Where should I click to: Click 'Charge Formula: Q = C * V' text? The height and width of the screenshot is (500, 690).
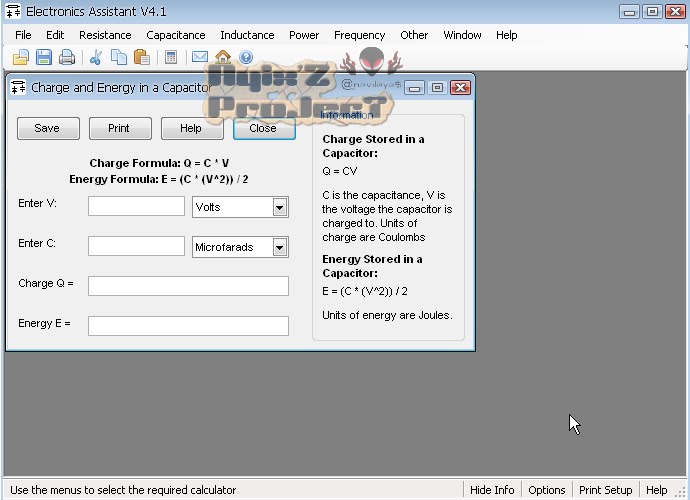[159, 163]
